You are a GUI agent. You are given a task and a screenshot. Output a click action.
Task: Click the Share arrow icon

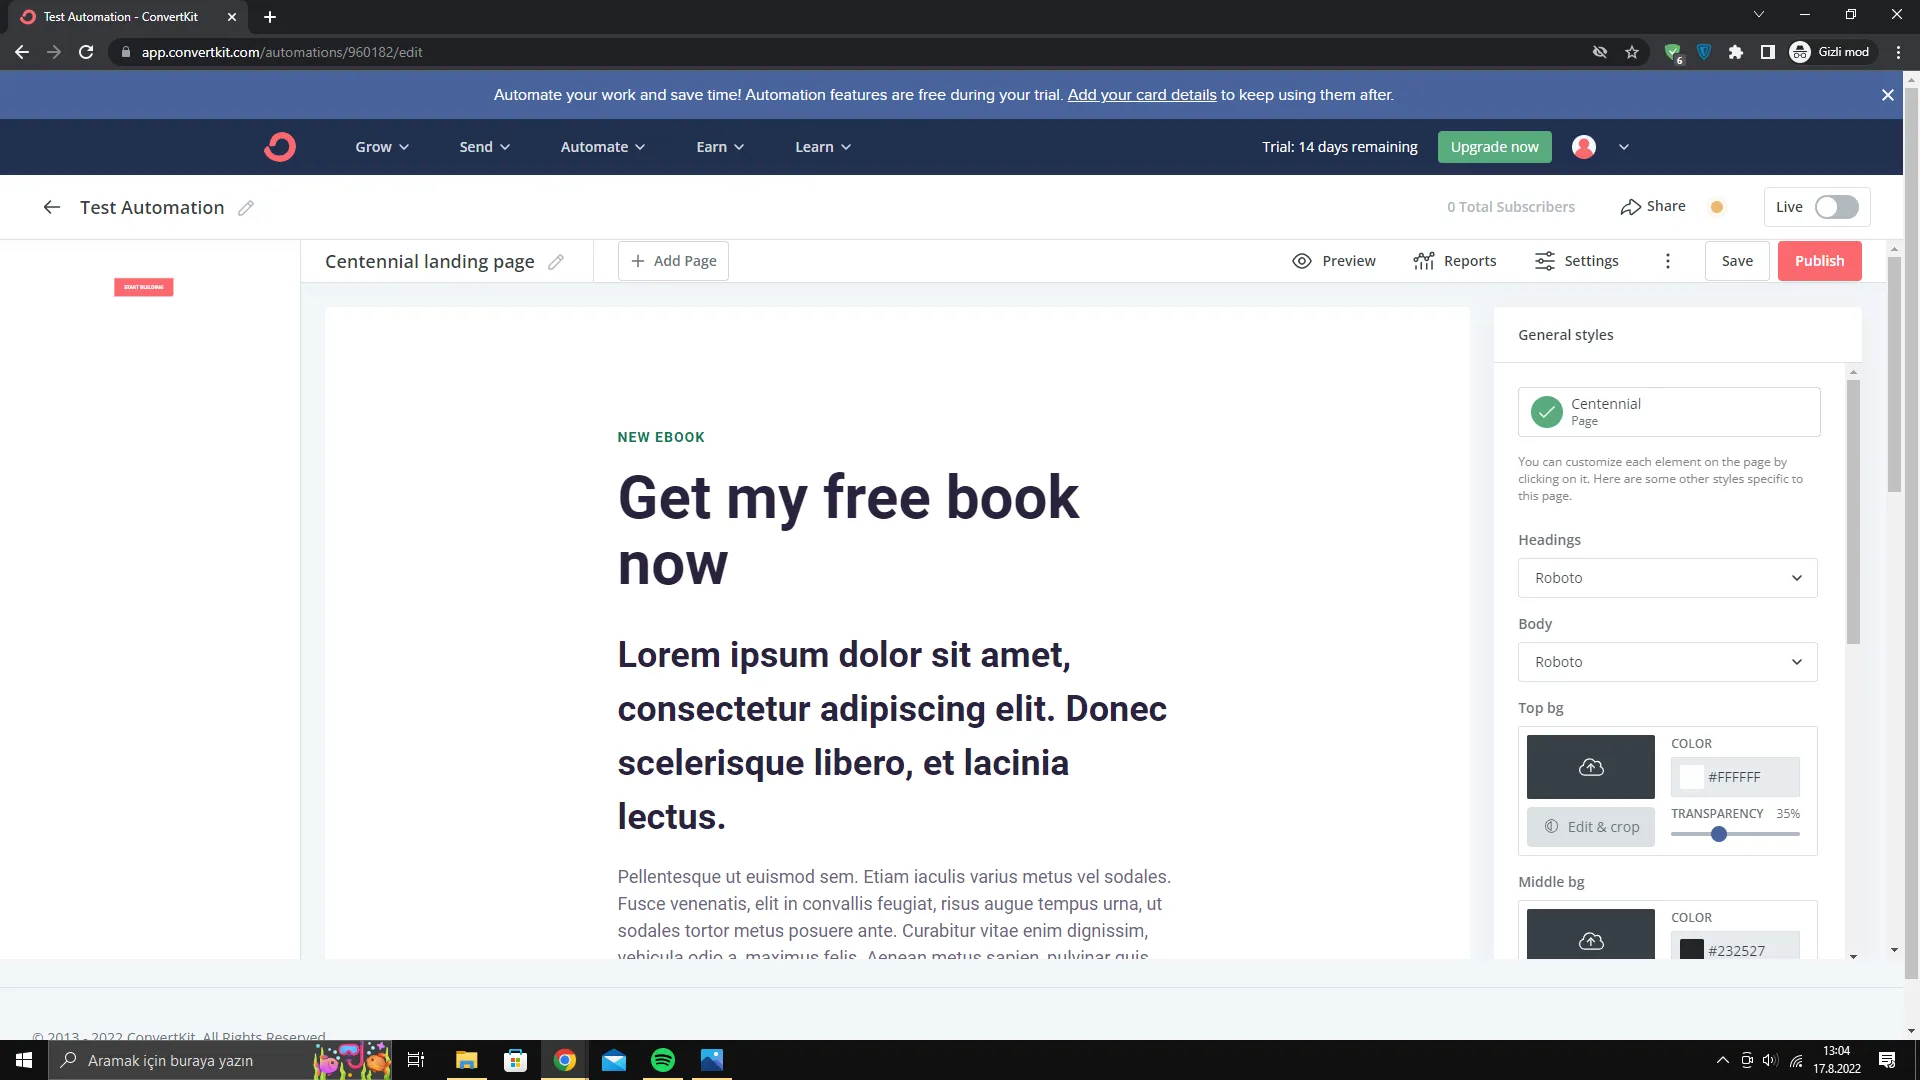click(x=1630, y=207)
